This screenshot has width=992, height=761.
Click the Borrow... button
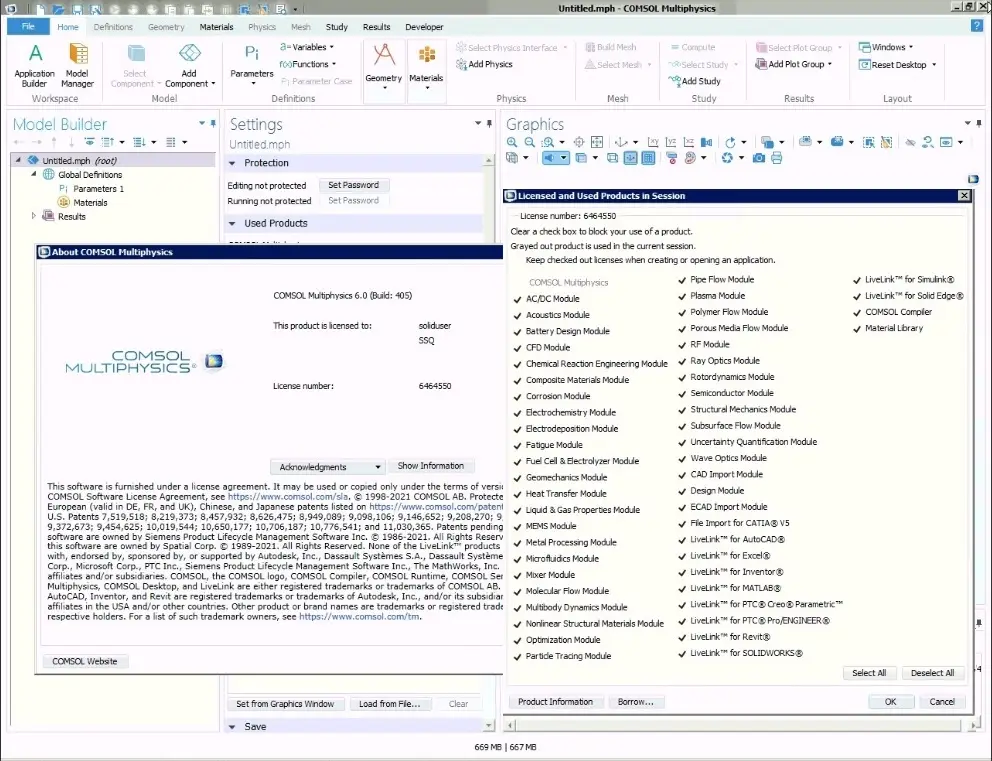636,702
